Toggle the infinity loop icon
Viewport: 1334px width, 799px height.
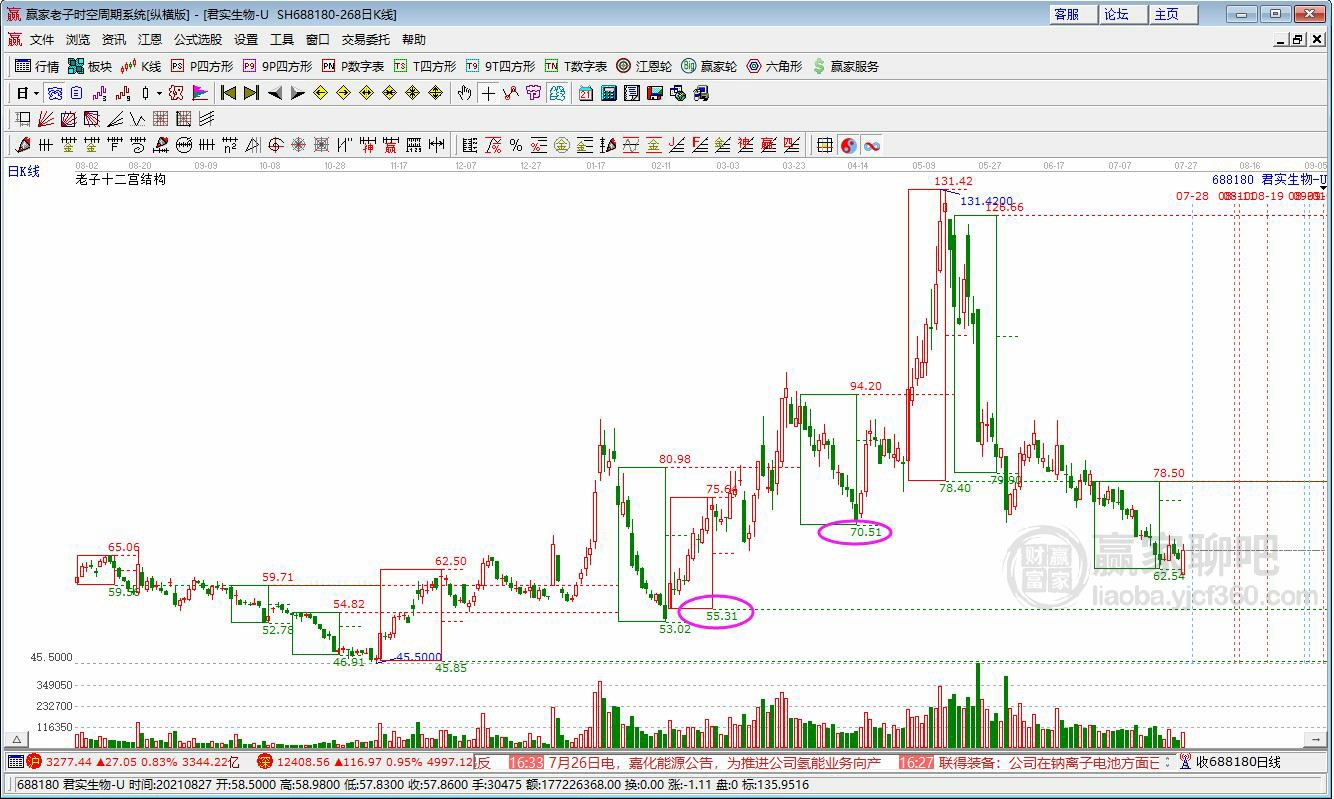click(872, 145)
